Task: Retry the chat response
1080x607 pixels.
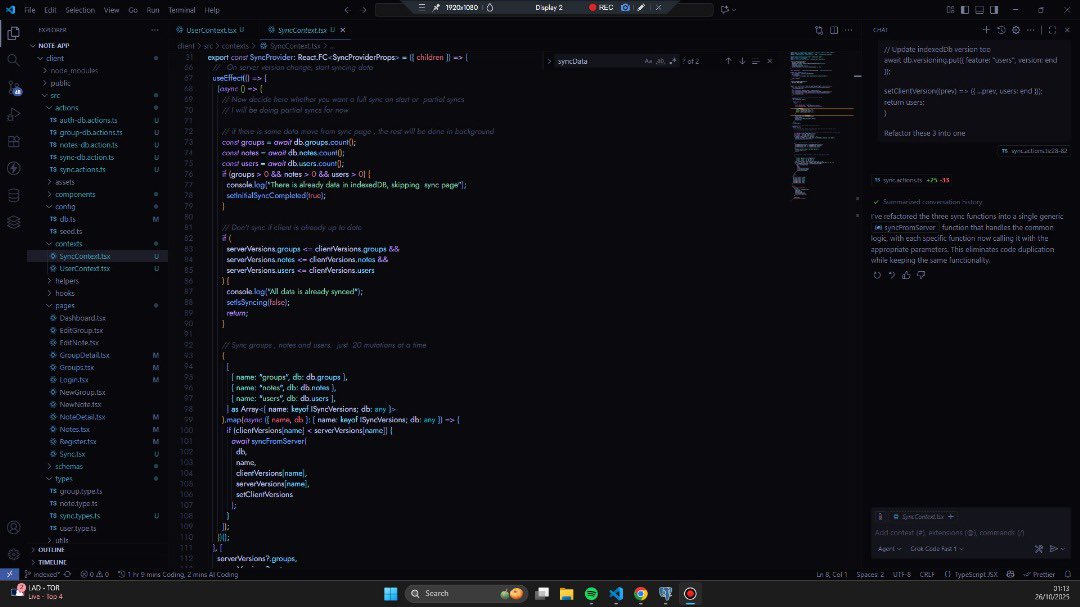Action: [877, 275]
